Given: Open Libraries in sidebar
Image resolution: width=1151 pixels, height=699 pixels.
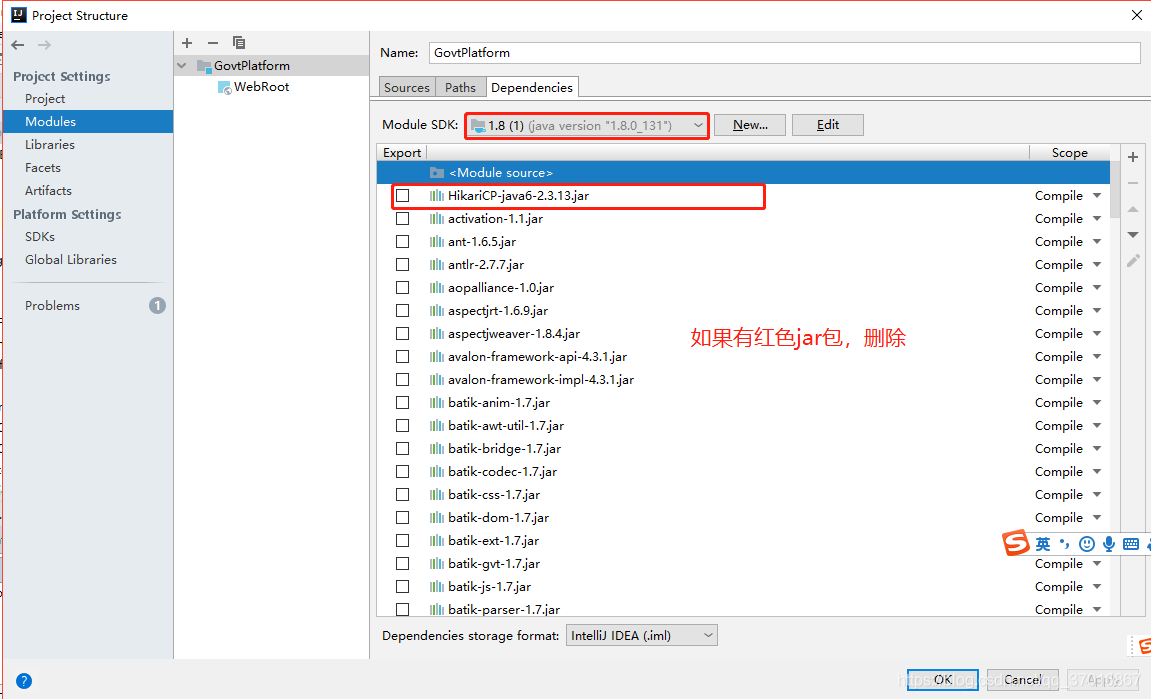Looking at the screenshot, I should (50, 145).
